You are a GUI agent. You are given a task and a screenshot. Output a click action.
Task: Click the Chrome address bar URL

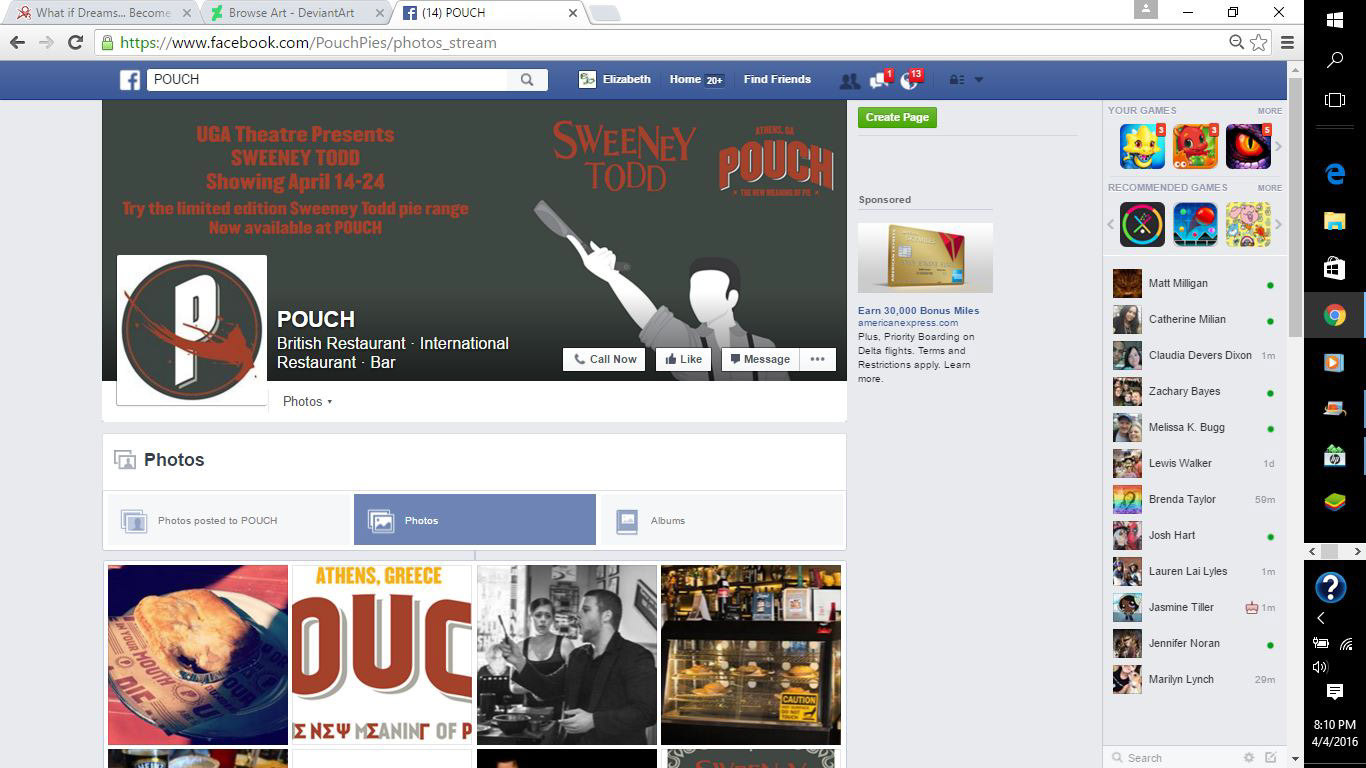click(x=308, y=42)
